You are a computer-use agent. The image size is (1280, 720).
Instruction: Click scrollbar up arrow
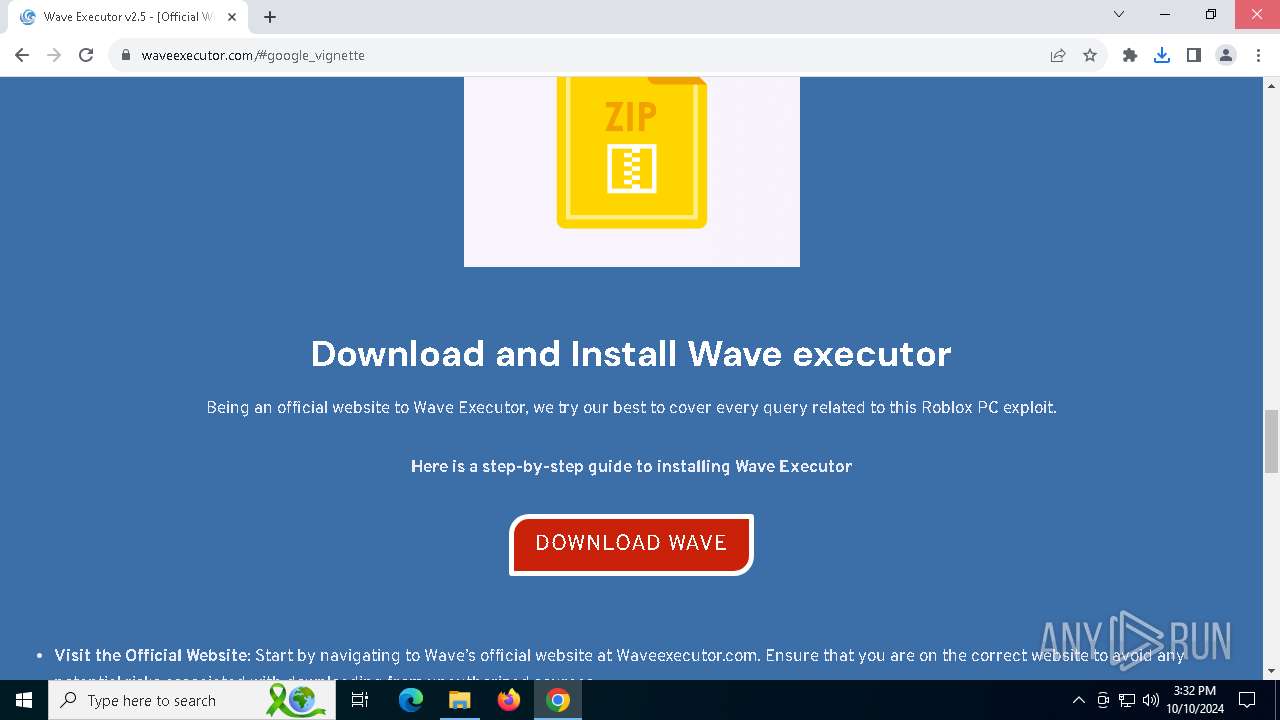coord(1272,85)
